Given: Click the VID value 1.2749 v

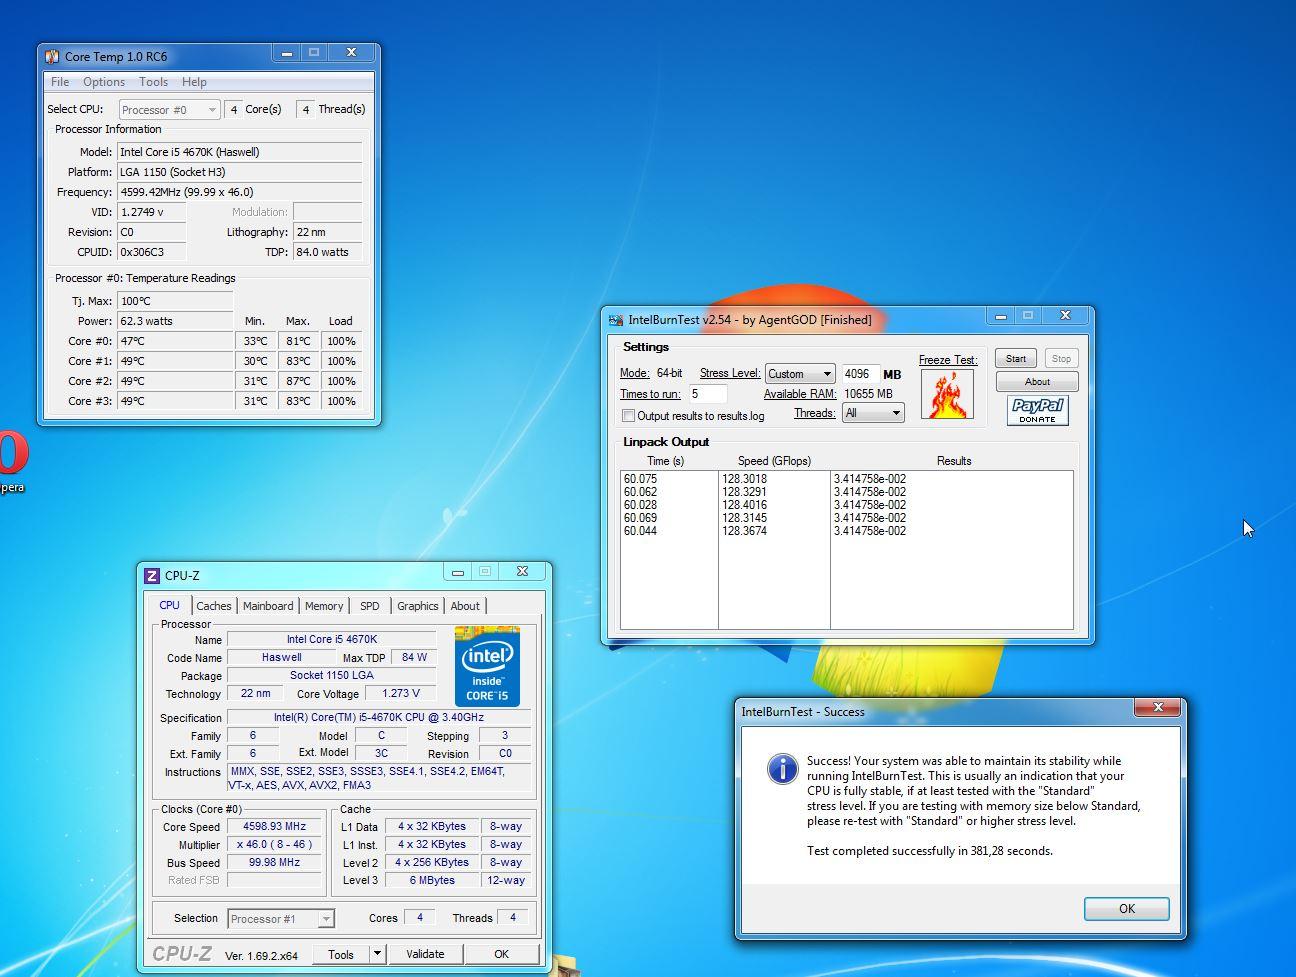Looking at the screenshot, I should pos(152,212).
